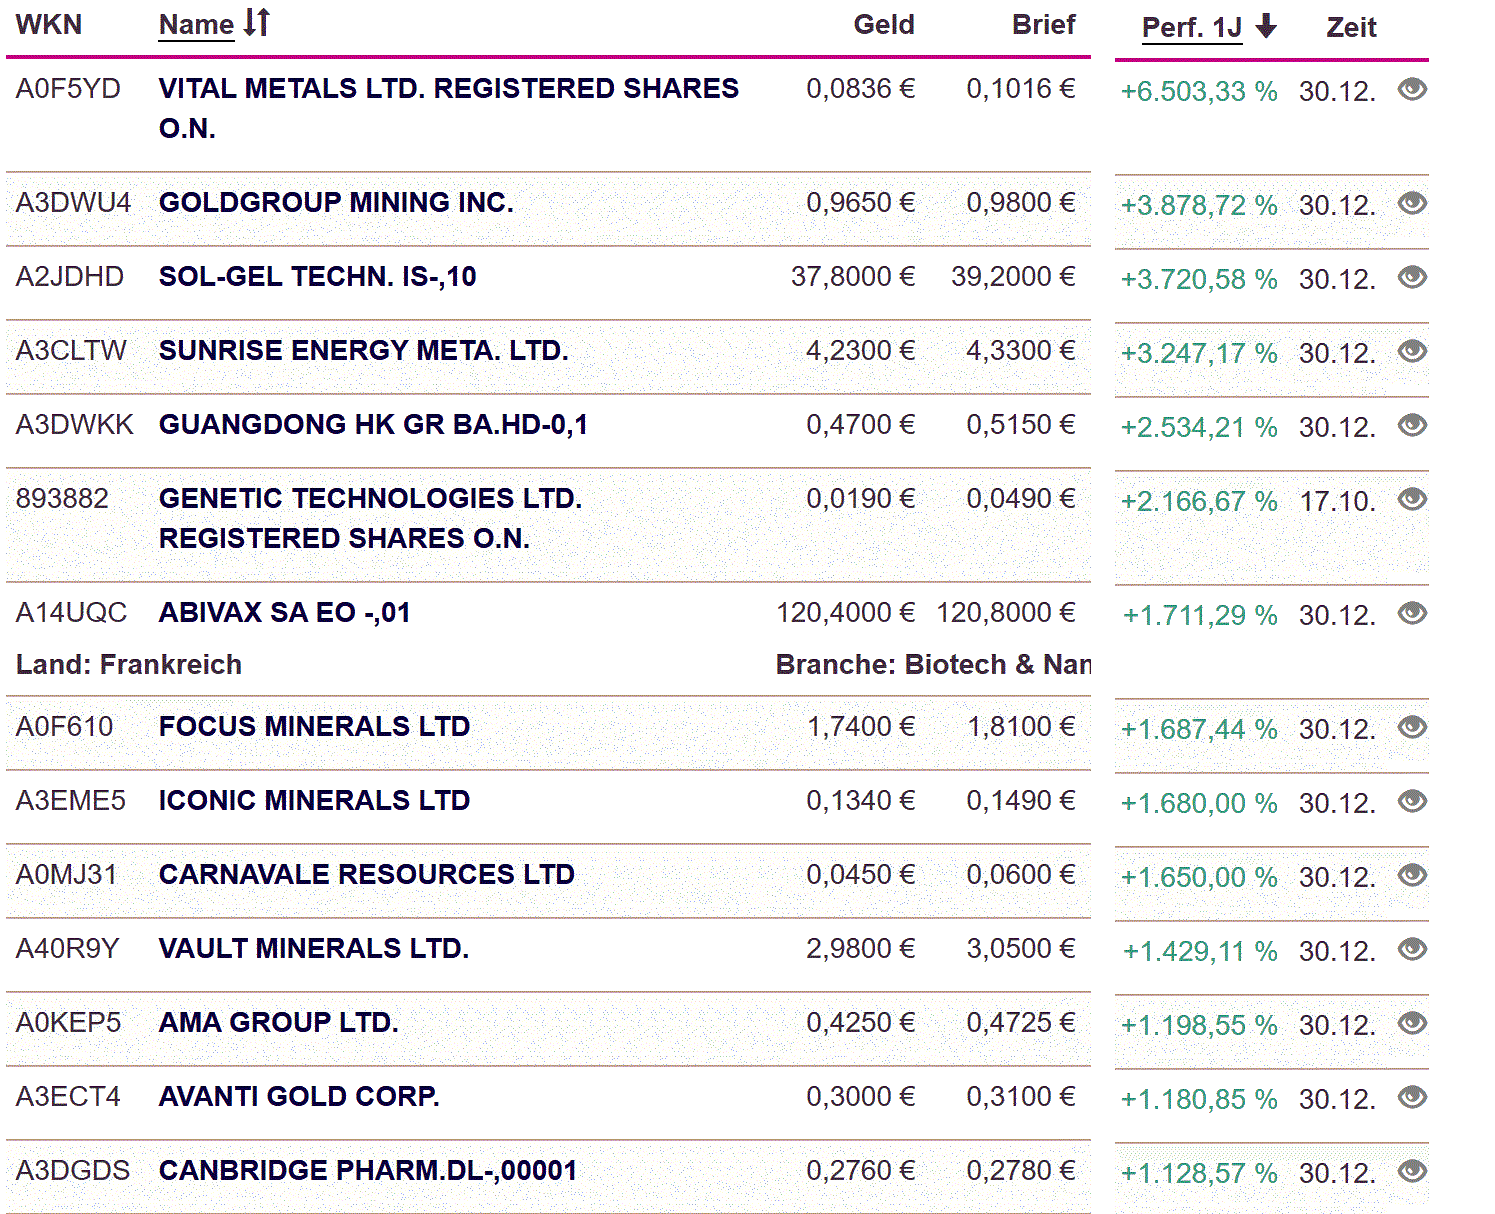This screenshot has width=1495, height=1214.
Task: Open Vault Minerals Ltd. stock link
Action: click(x=313, y=949)
